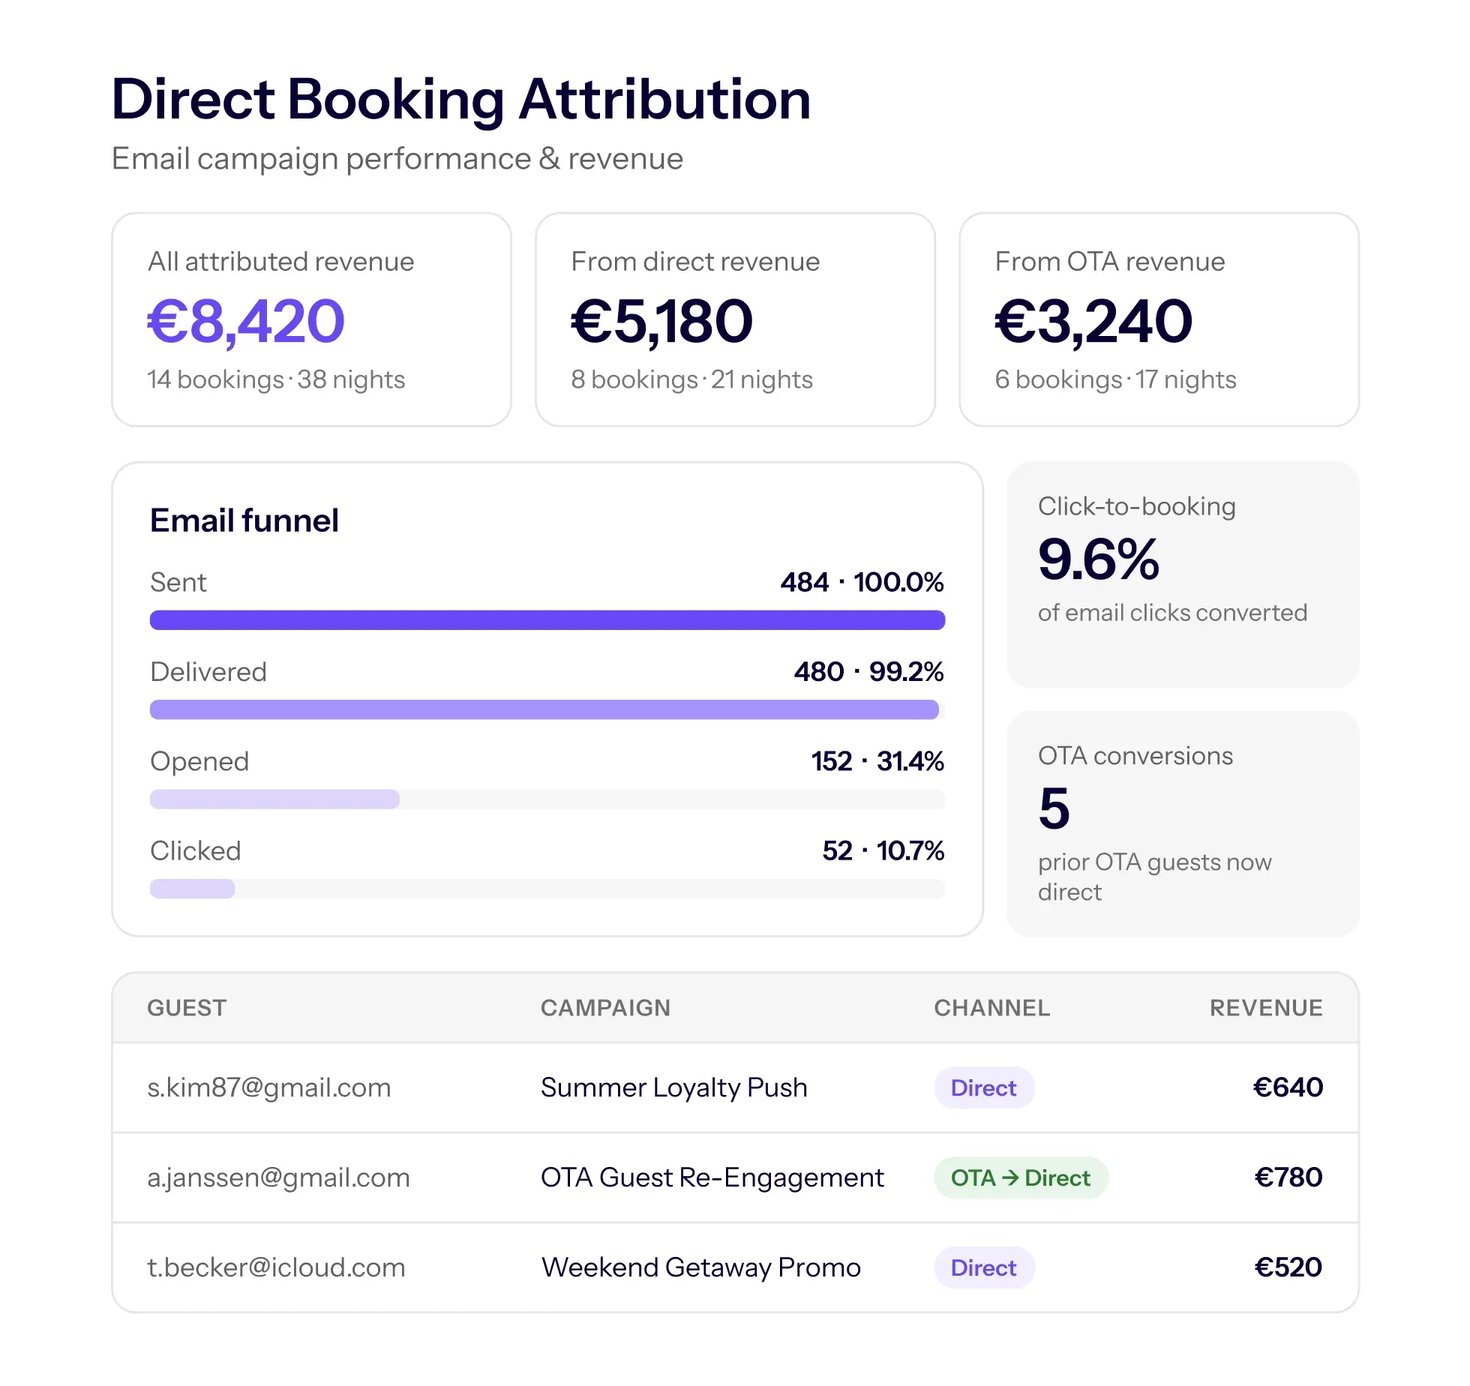
Task: Sort by the GUEST column header
Action: point(187,1008)
